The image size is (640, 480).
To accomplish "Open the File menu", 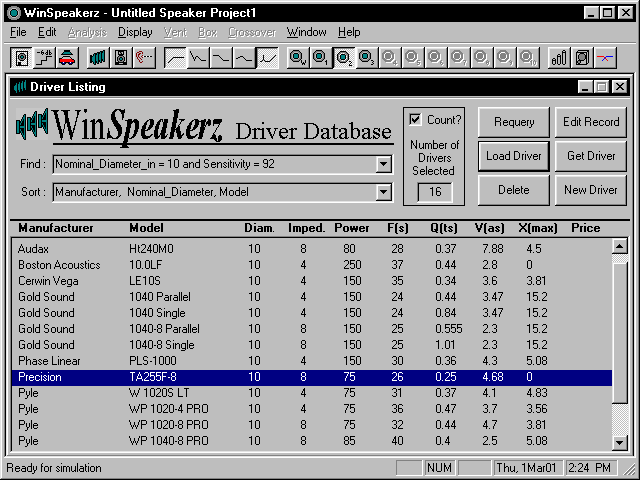I will [18, 32].
